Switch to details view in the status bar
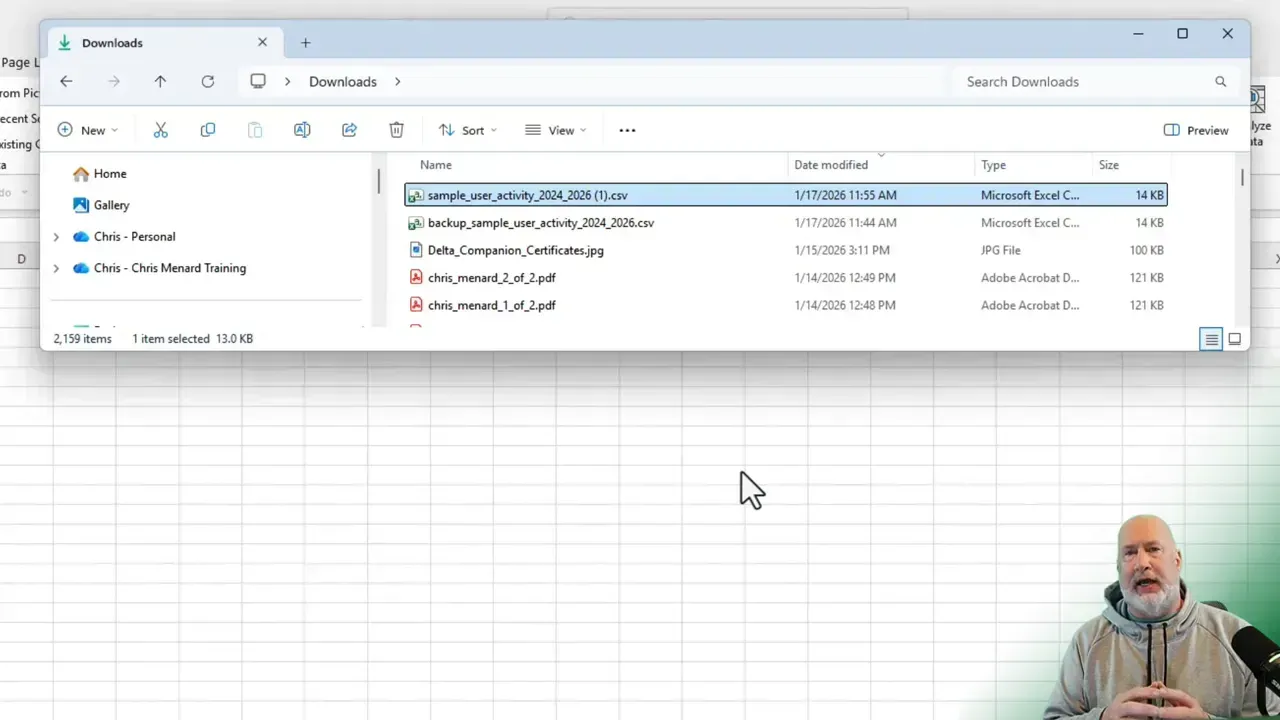1280x720 pixels. tap(1211, 338)
